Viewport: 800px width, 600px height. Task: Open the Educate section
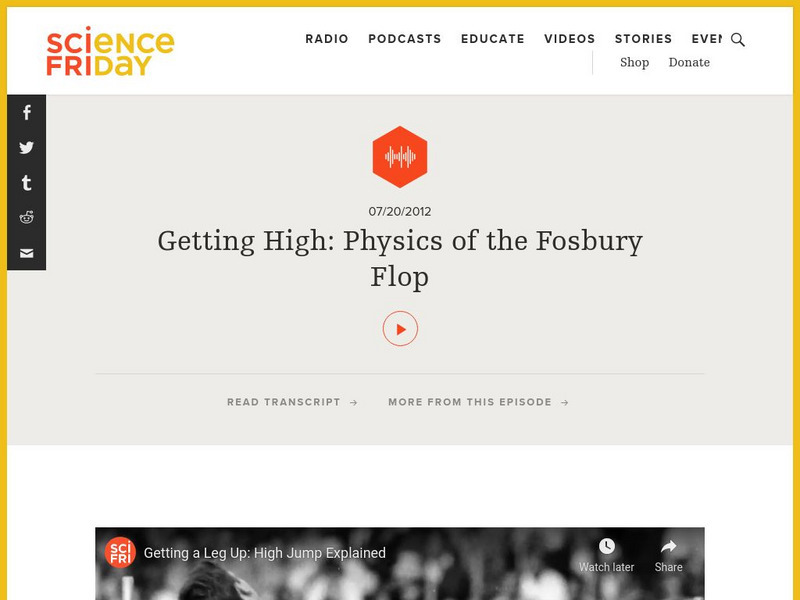[492, 39]
